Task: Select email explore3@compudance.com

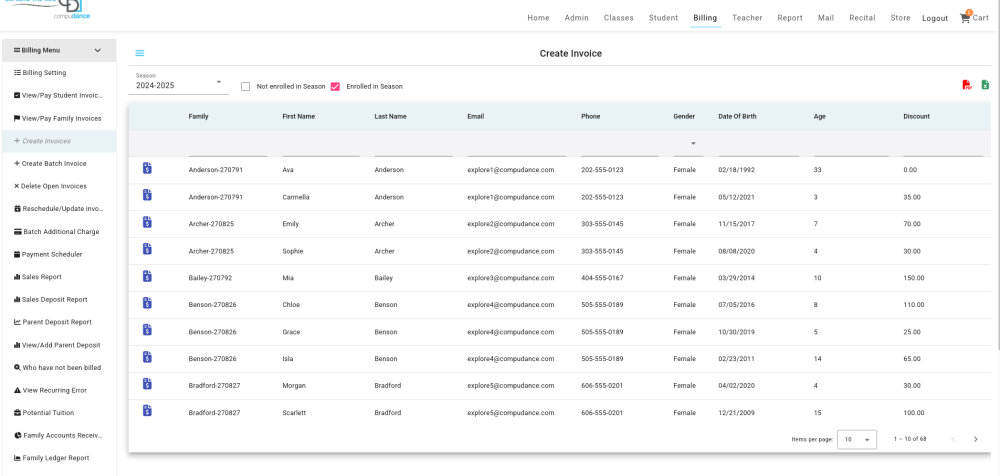Action: coord(510,278)
